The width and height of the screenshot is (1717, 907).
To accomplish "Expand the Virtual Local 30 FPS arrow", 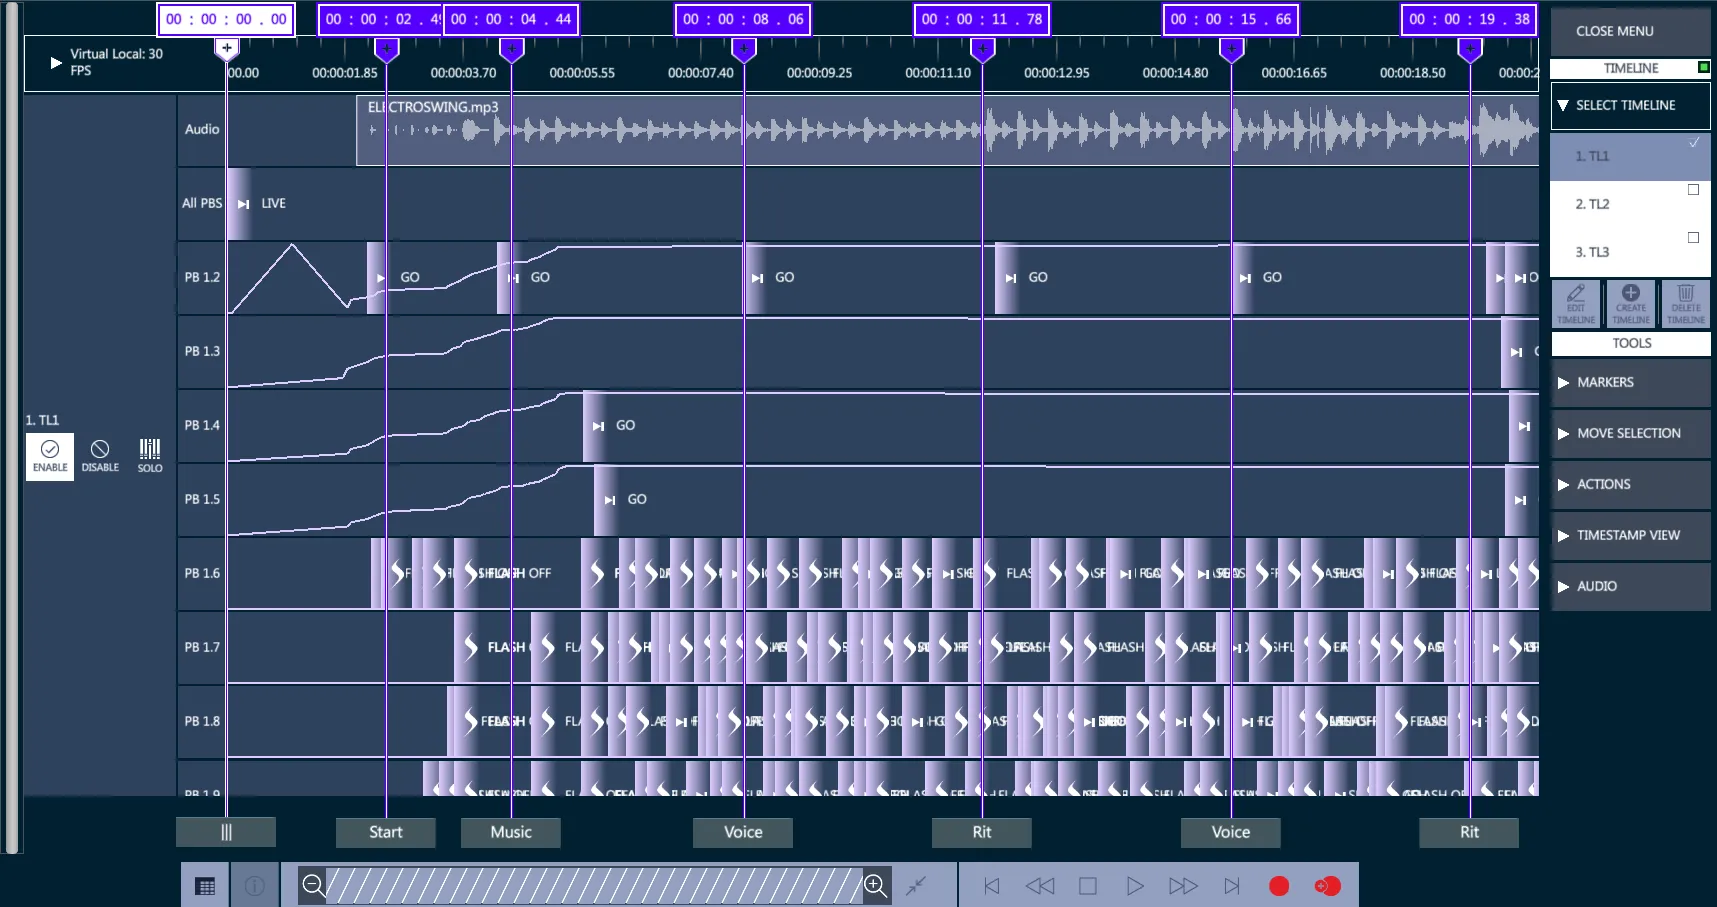I will 56,62.
